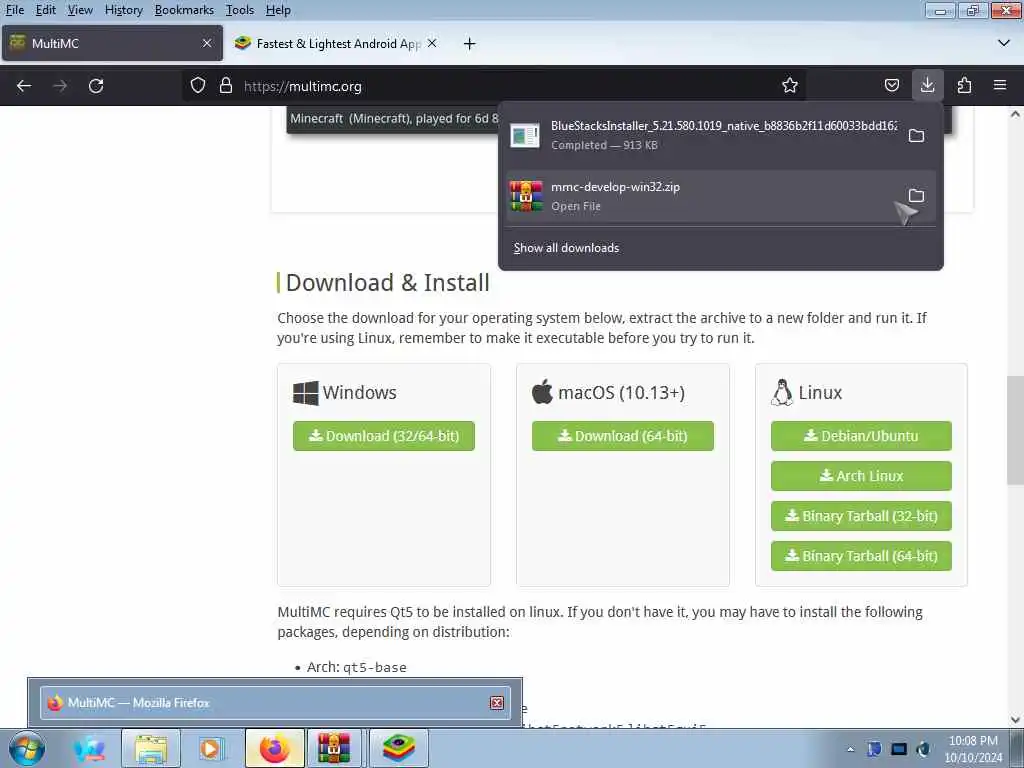Click the taskbar clock showing 10:08 PM
This screenshot has height=768, width=1024.
[x=973, y=748]
